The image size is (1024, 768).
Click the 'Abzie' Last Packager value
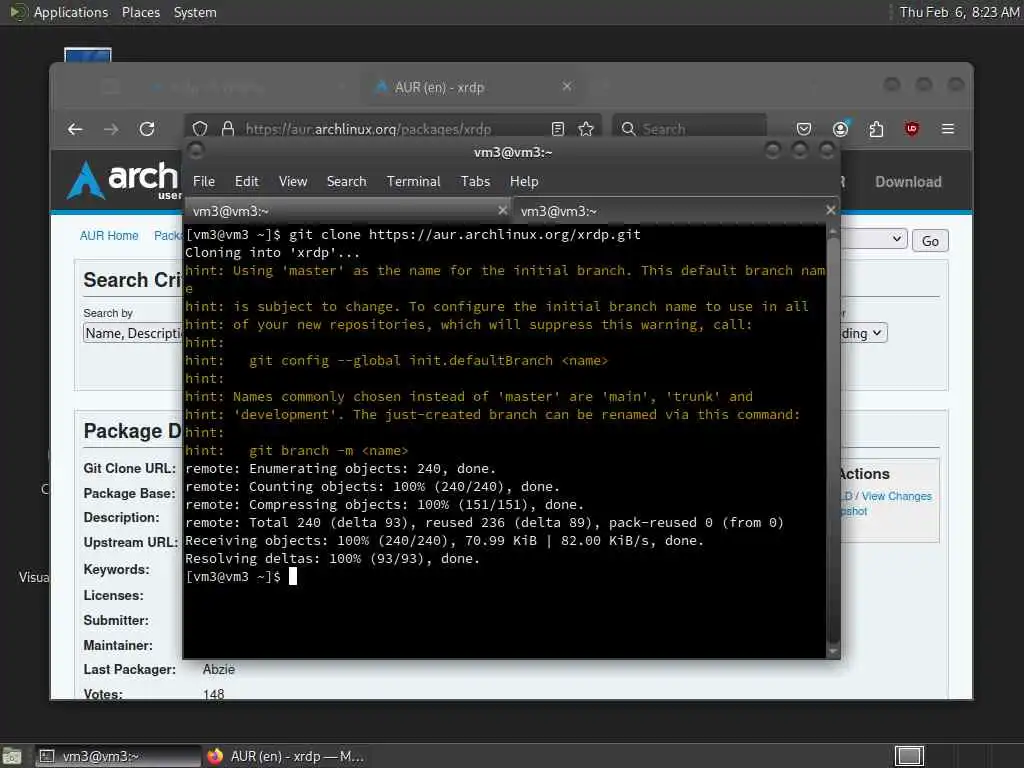[x=219, y=669]
